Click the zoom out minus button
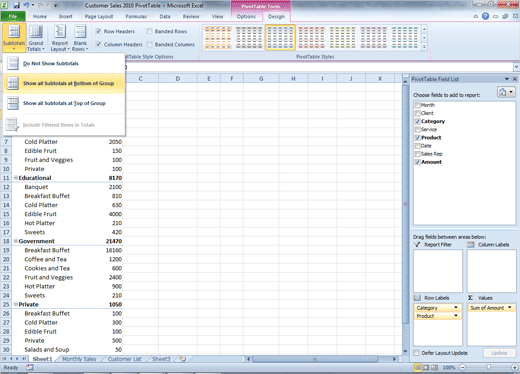Viewport: 520px width, 374px height. (x=462, y=367)
